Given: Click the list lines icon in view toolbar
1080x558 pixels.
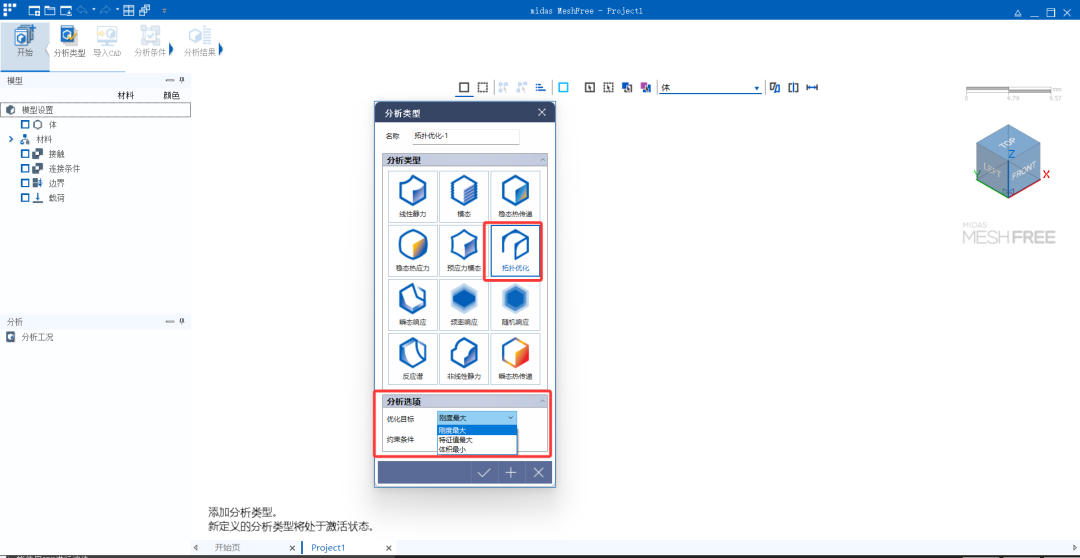Looking at the screenshot, I should click(x=541, y=87).
